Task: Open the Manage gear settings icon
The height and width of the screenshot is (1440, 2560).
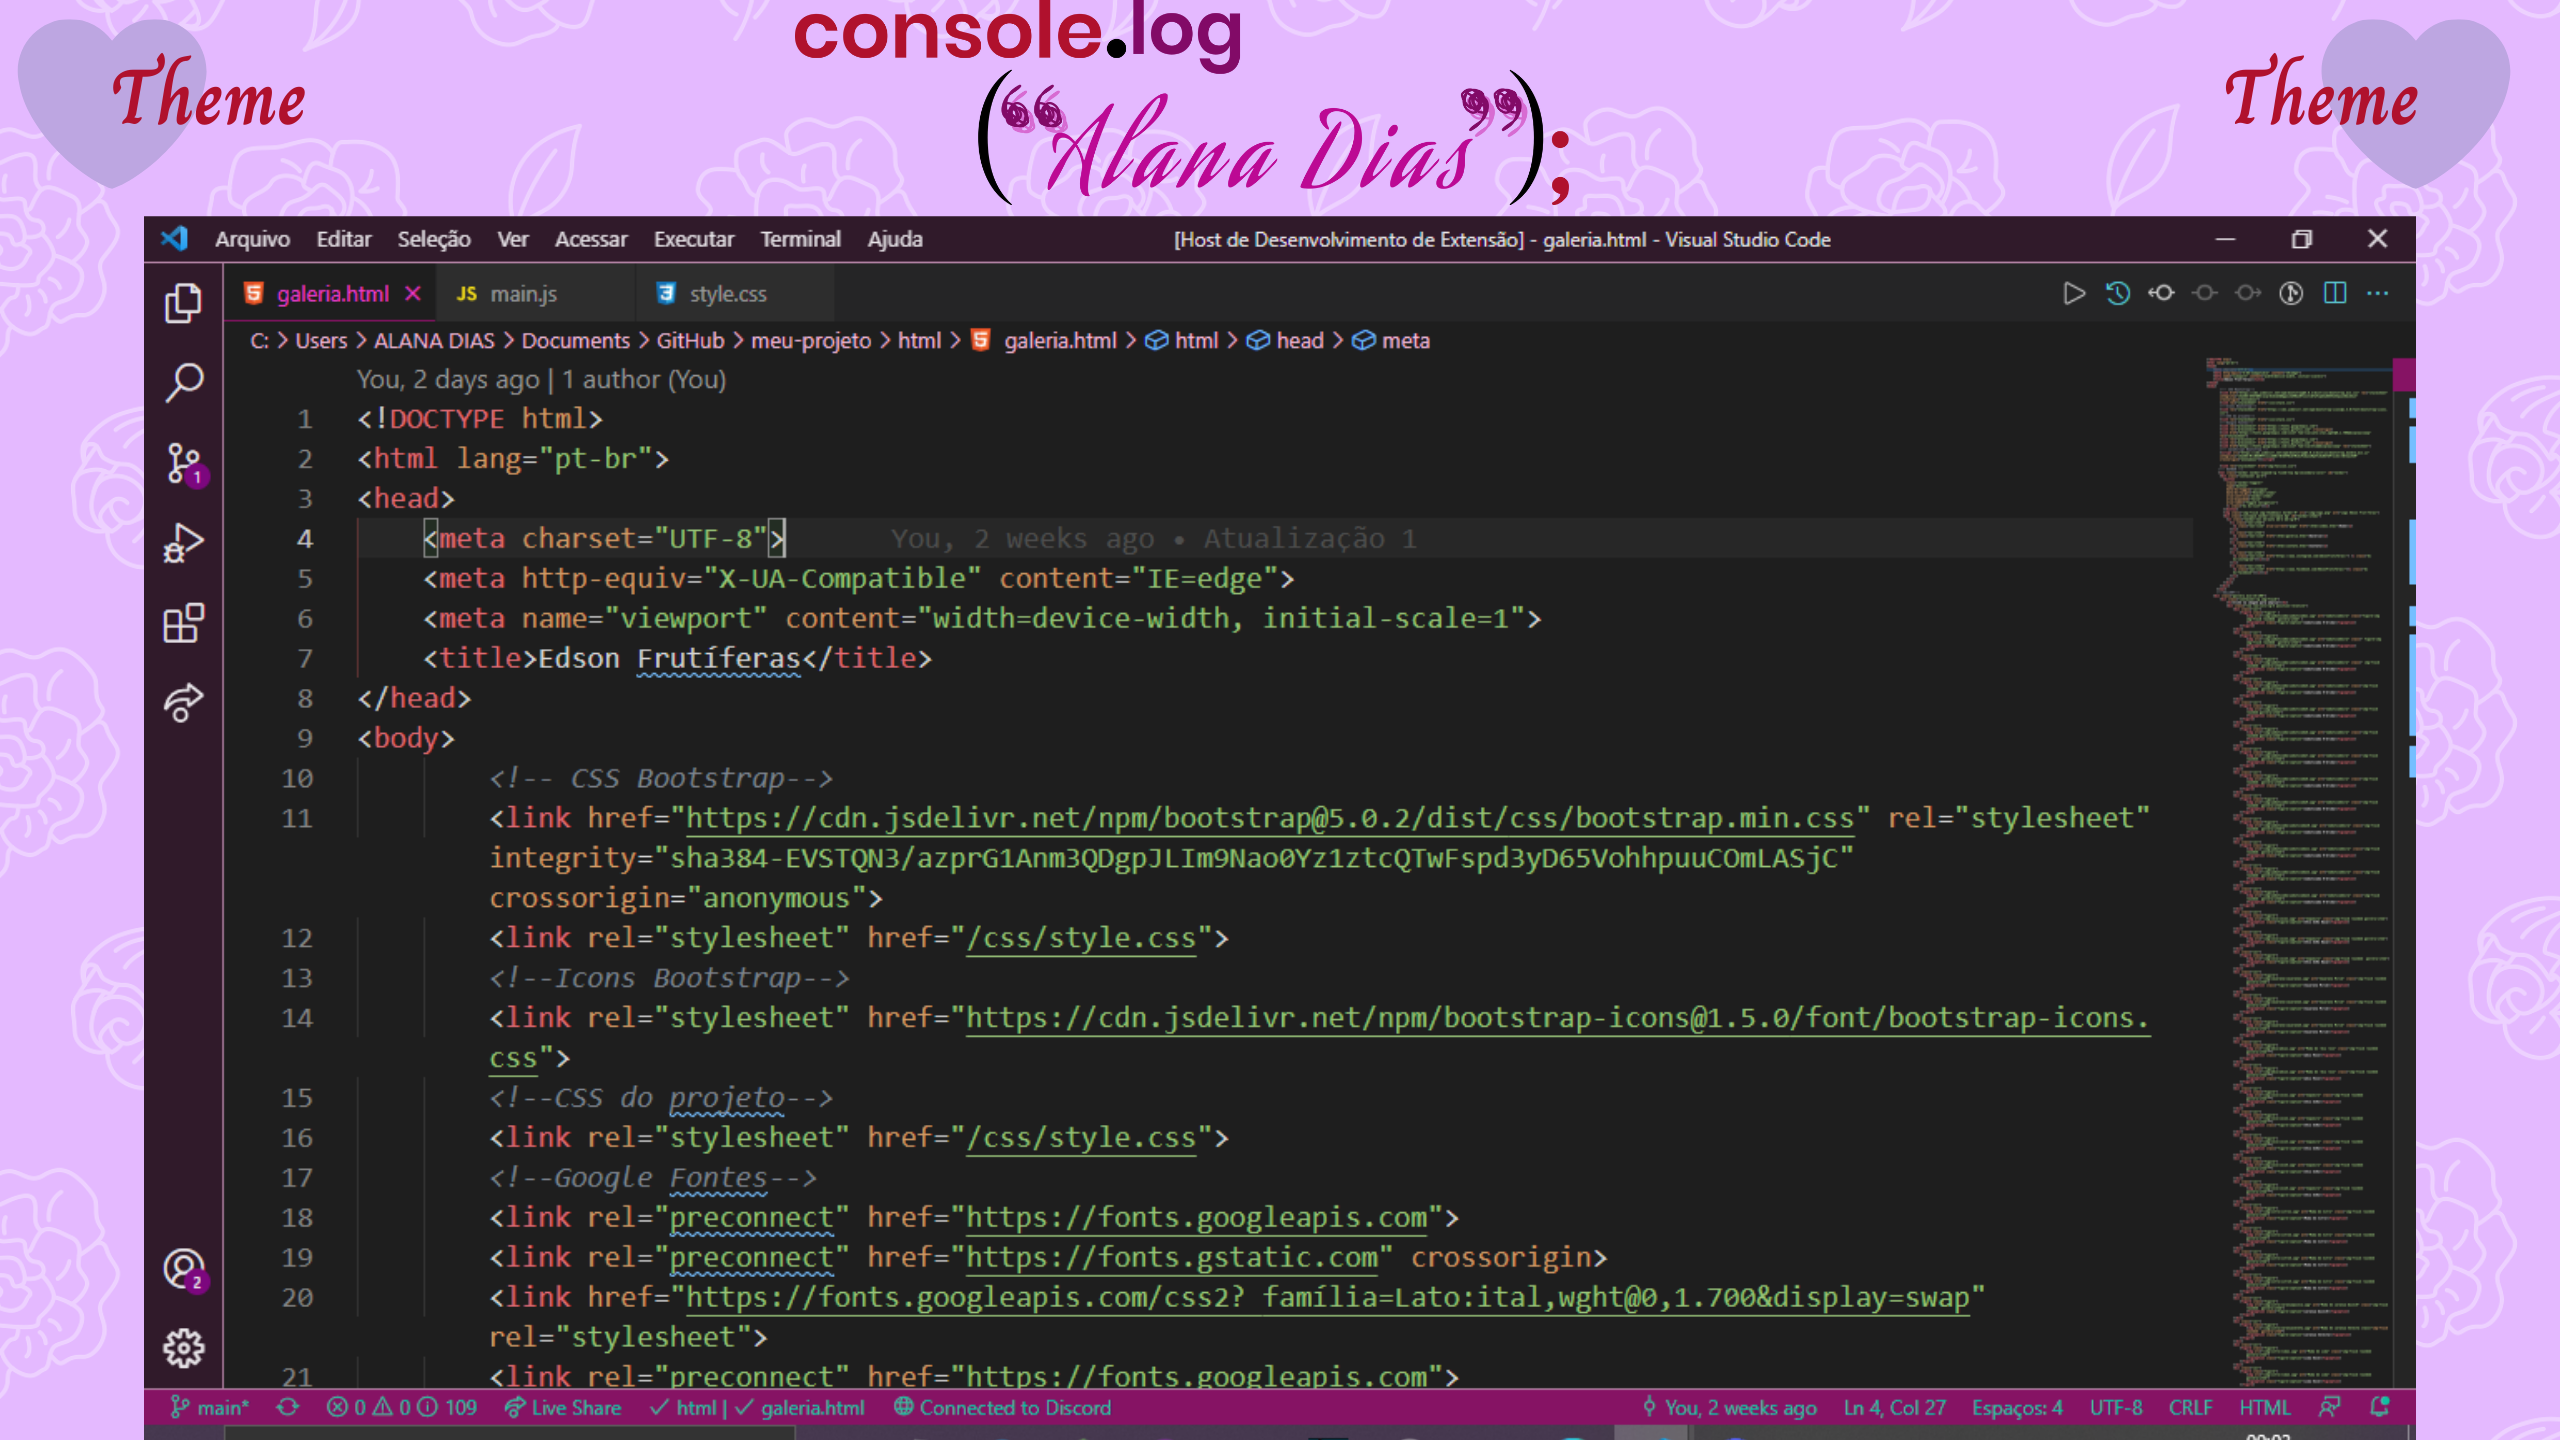Action: pos(184,1349)
